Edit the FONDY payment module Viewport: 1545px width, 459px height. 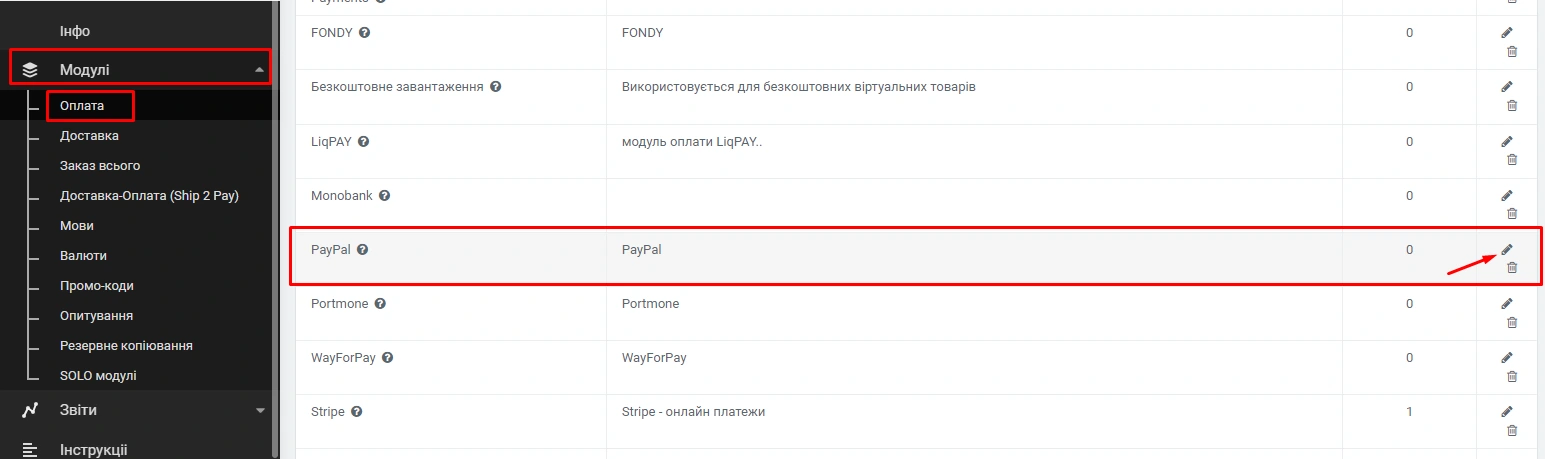(1507, 33)
